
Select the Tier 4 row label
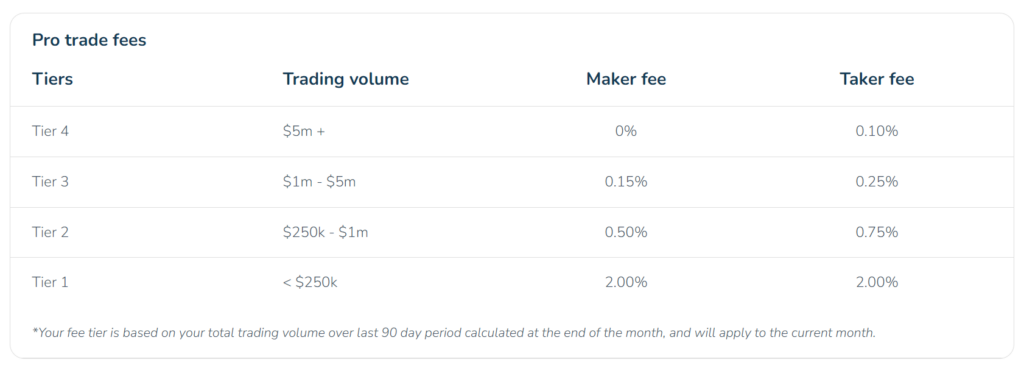pyautogui.click(x=50, y=131)
